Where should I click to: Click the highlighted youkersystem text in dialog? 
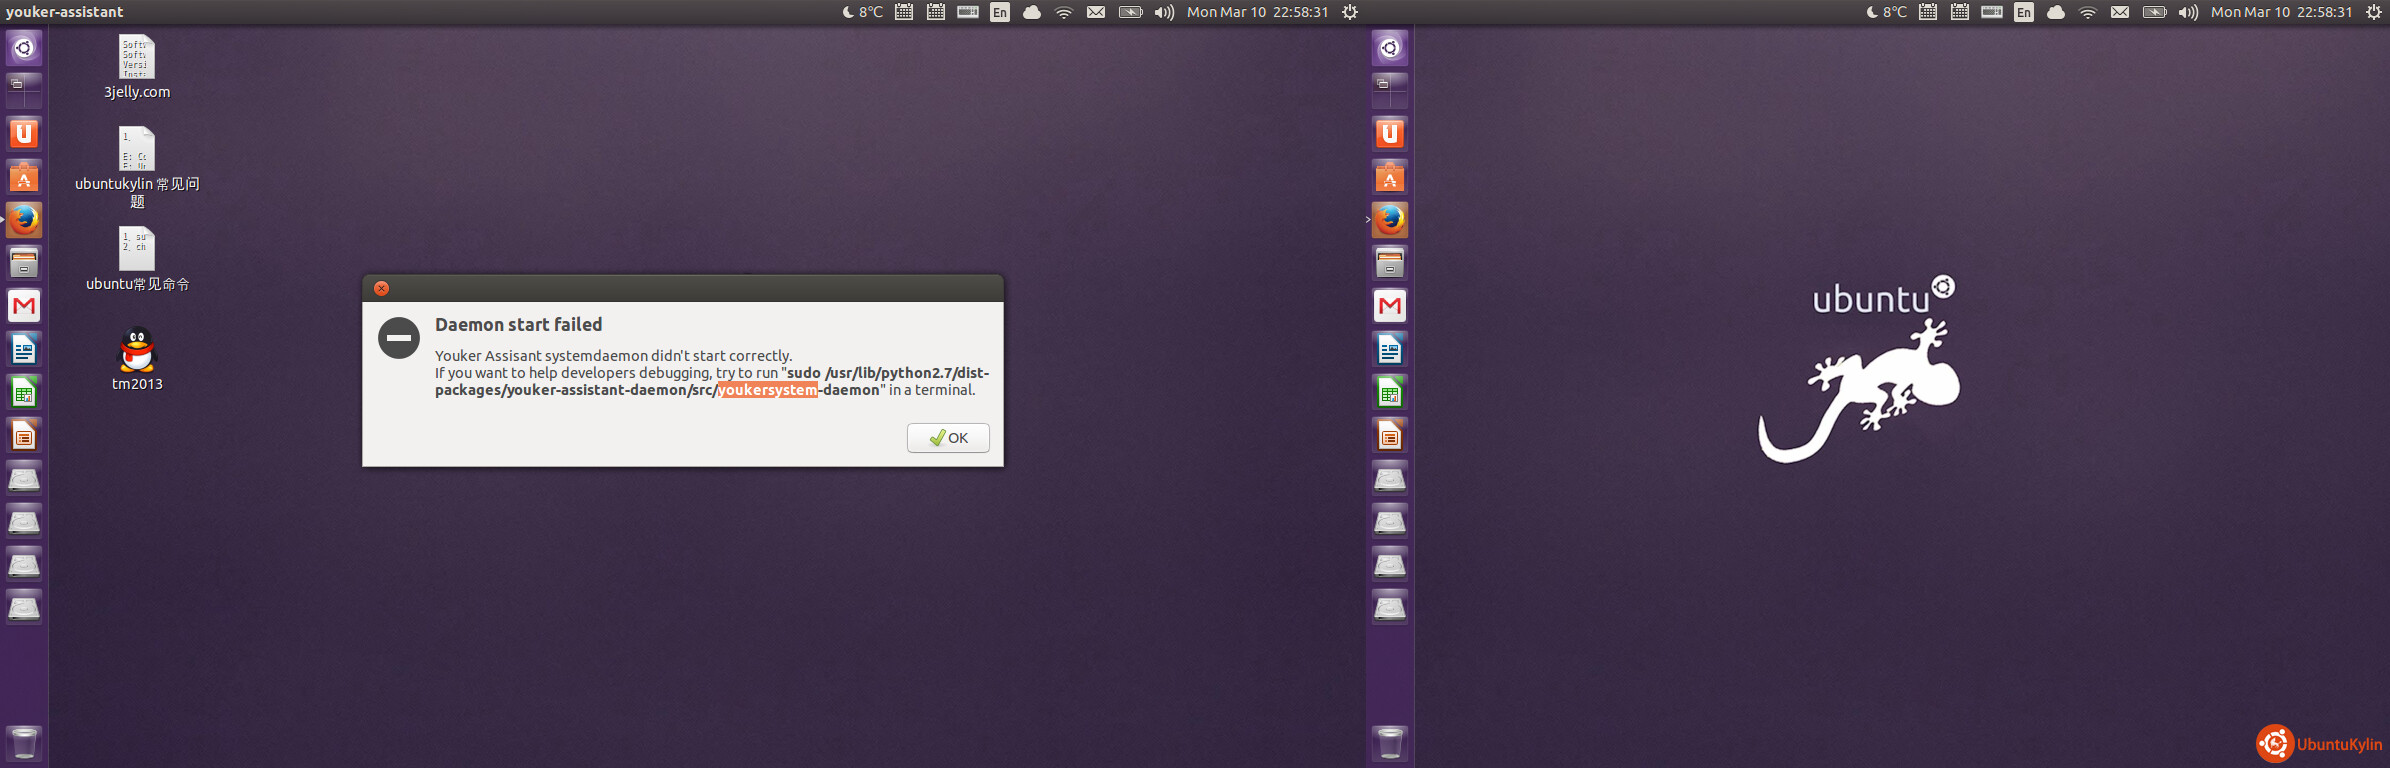click(767, 390)
